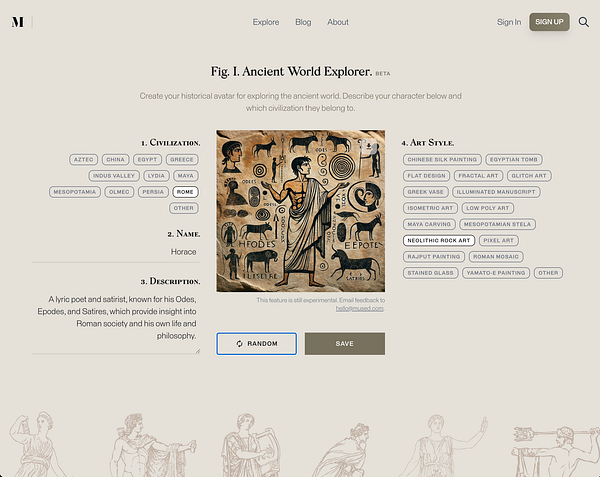Choose Pixel Art style
600x477 pixels.
[499, 241]
